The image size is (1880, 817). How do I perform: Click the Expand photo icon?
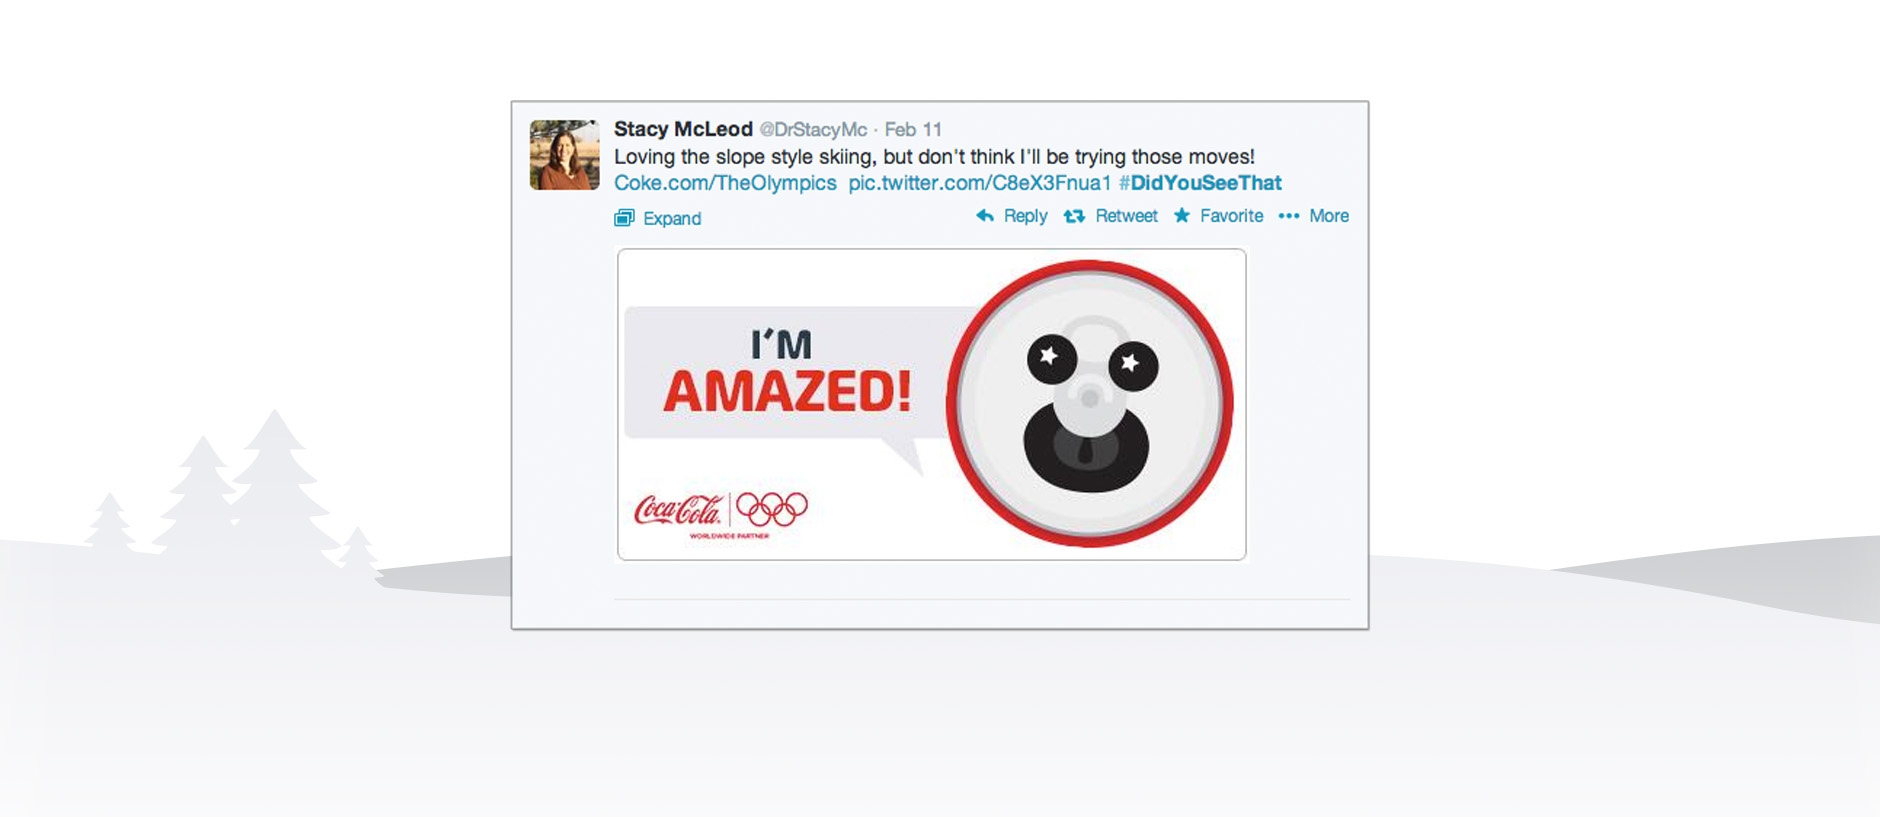(624, 218)
